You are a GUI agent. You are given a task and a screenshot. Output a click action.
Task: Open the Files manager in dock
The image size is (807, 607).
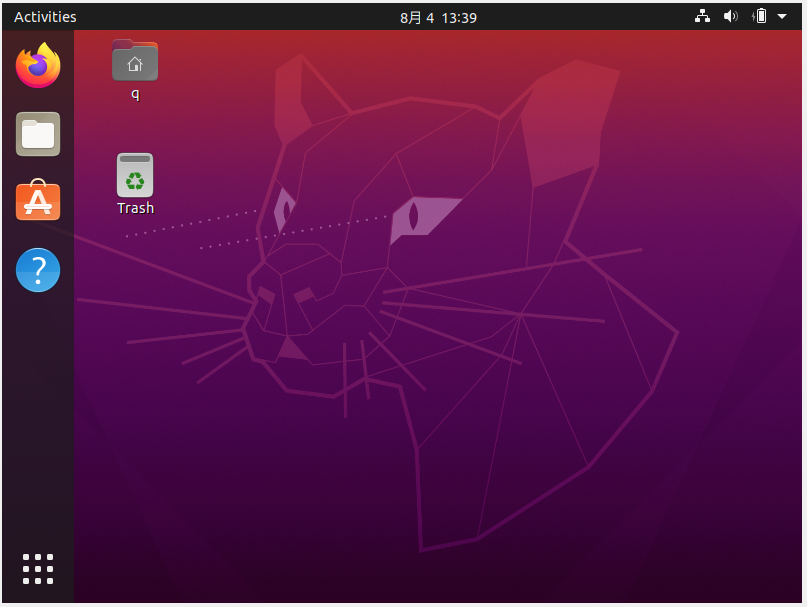(38, 134)
